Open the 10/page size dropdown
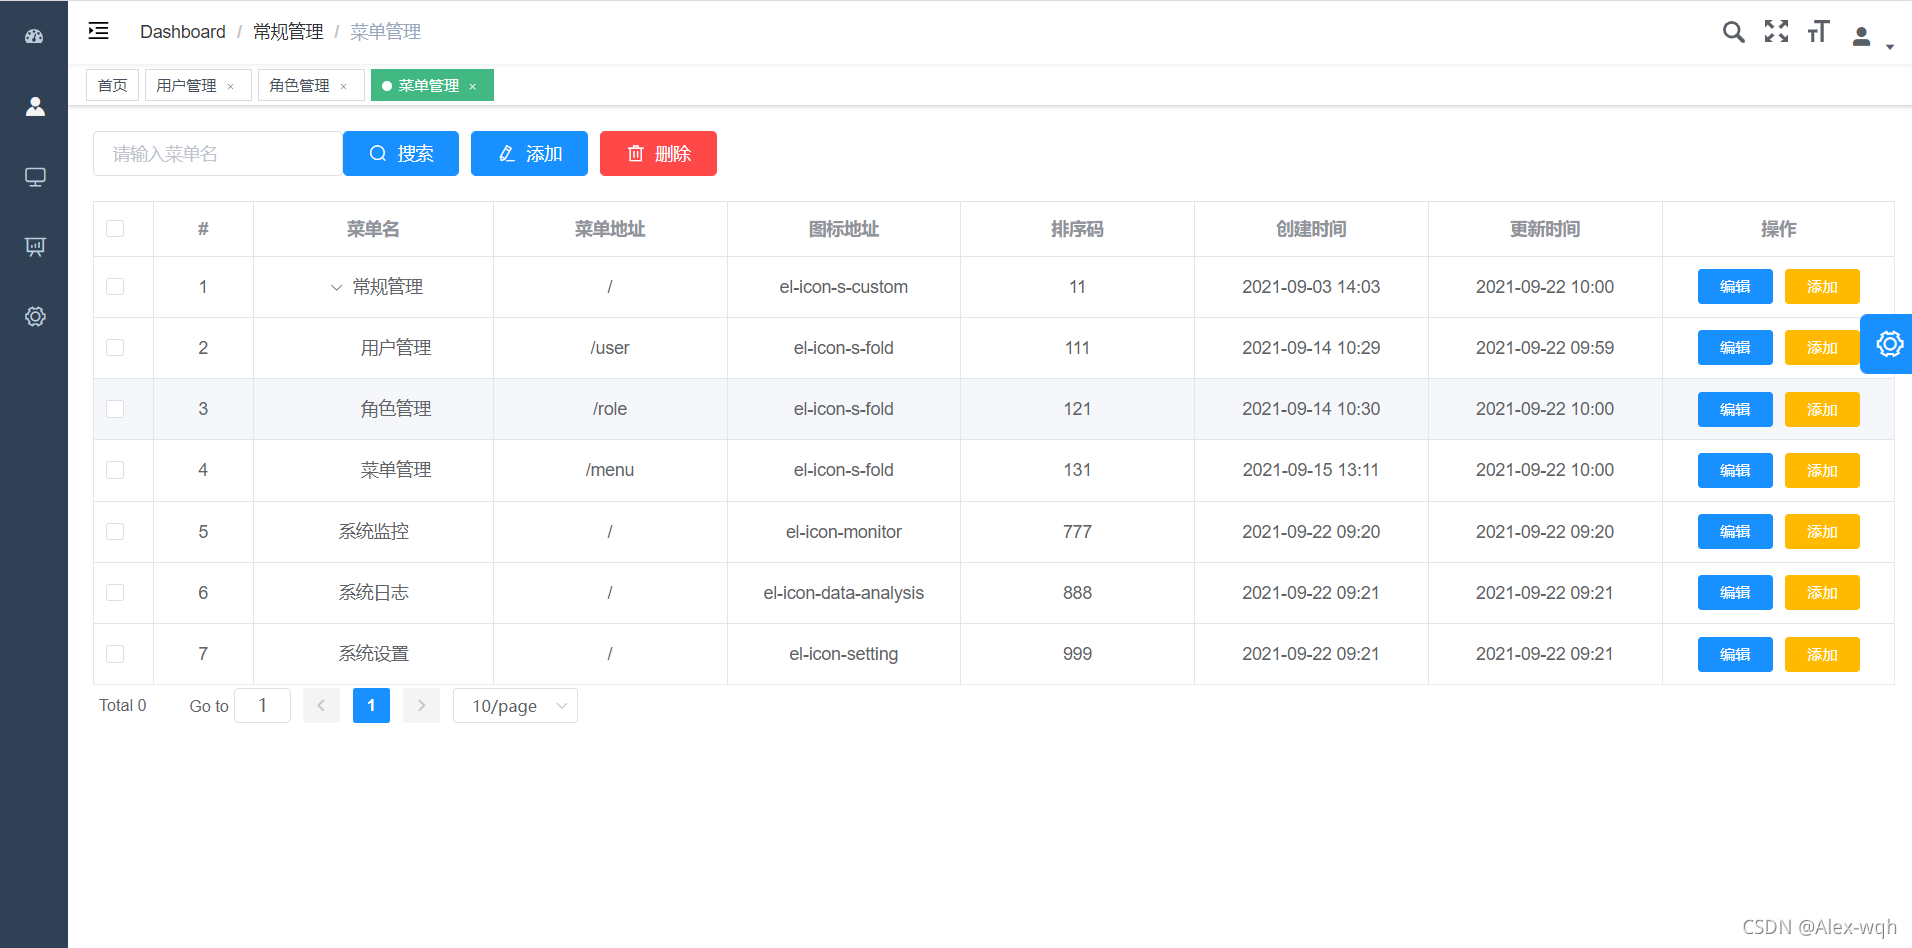The height and width of the screenshot is (948, 1912). (515, 705)
